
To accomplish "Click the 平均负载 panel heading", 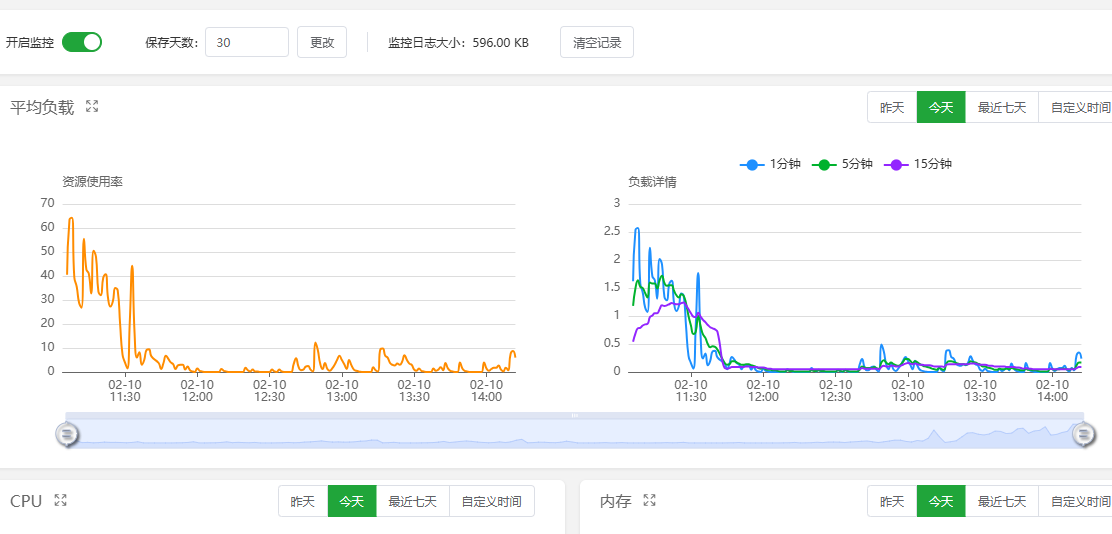I will click(x=42, y=108).
